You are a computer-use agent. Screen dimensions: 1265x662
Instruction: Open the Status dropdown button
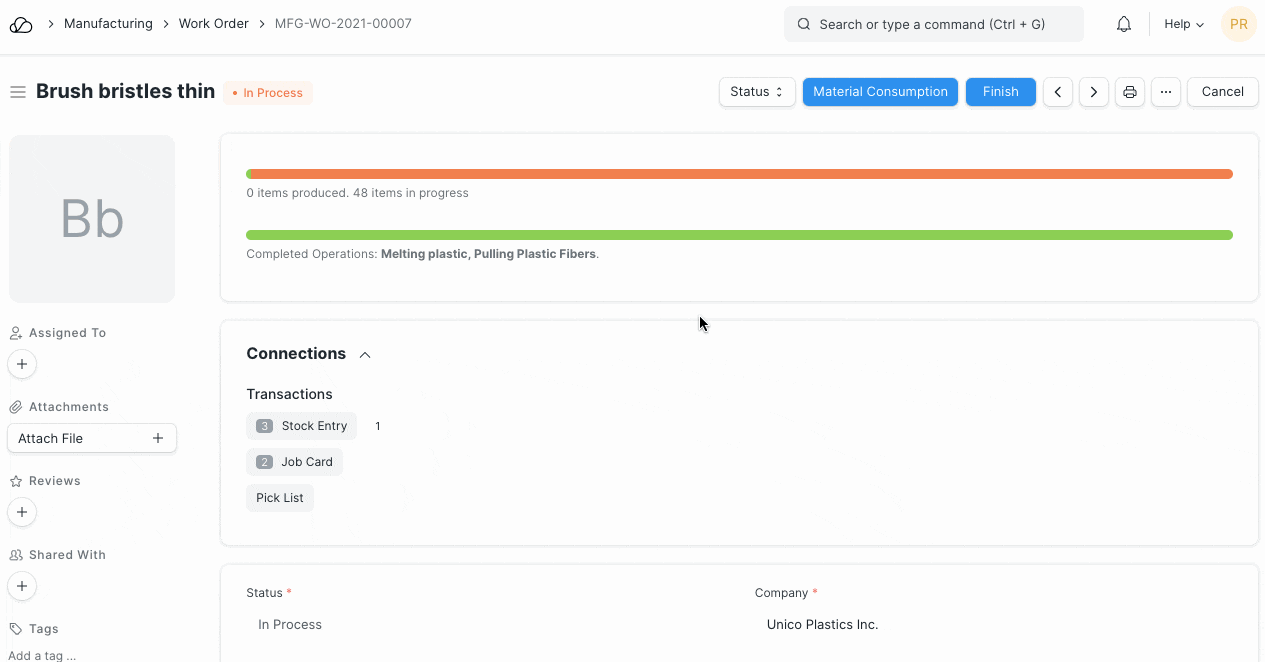tap(757, 92)
